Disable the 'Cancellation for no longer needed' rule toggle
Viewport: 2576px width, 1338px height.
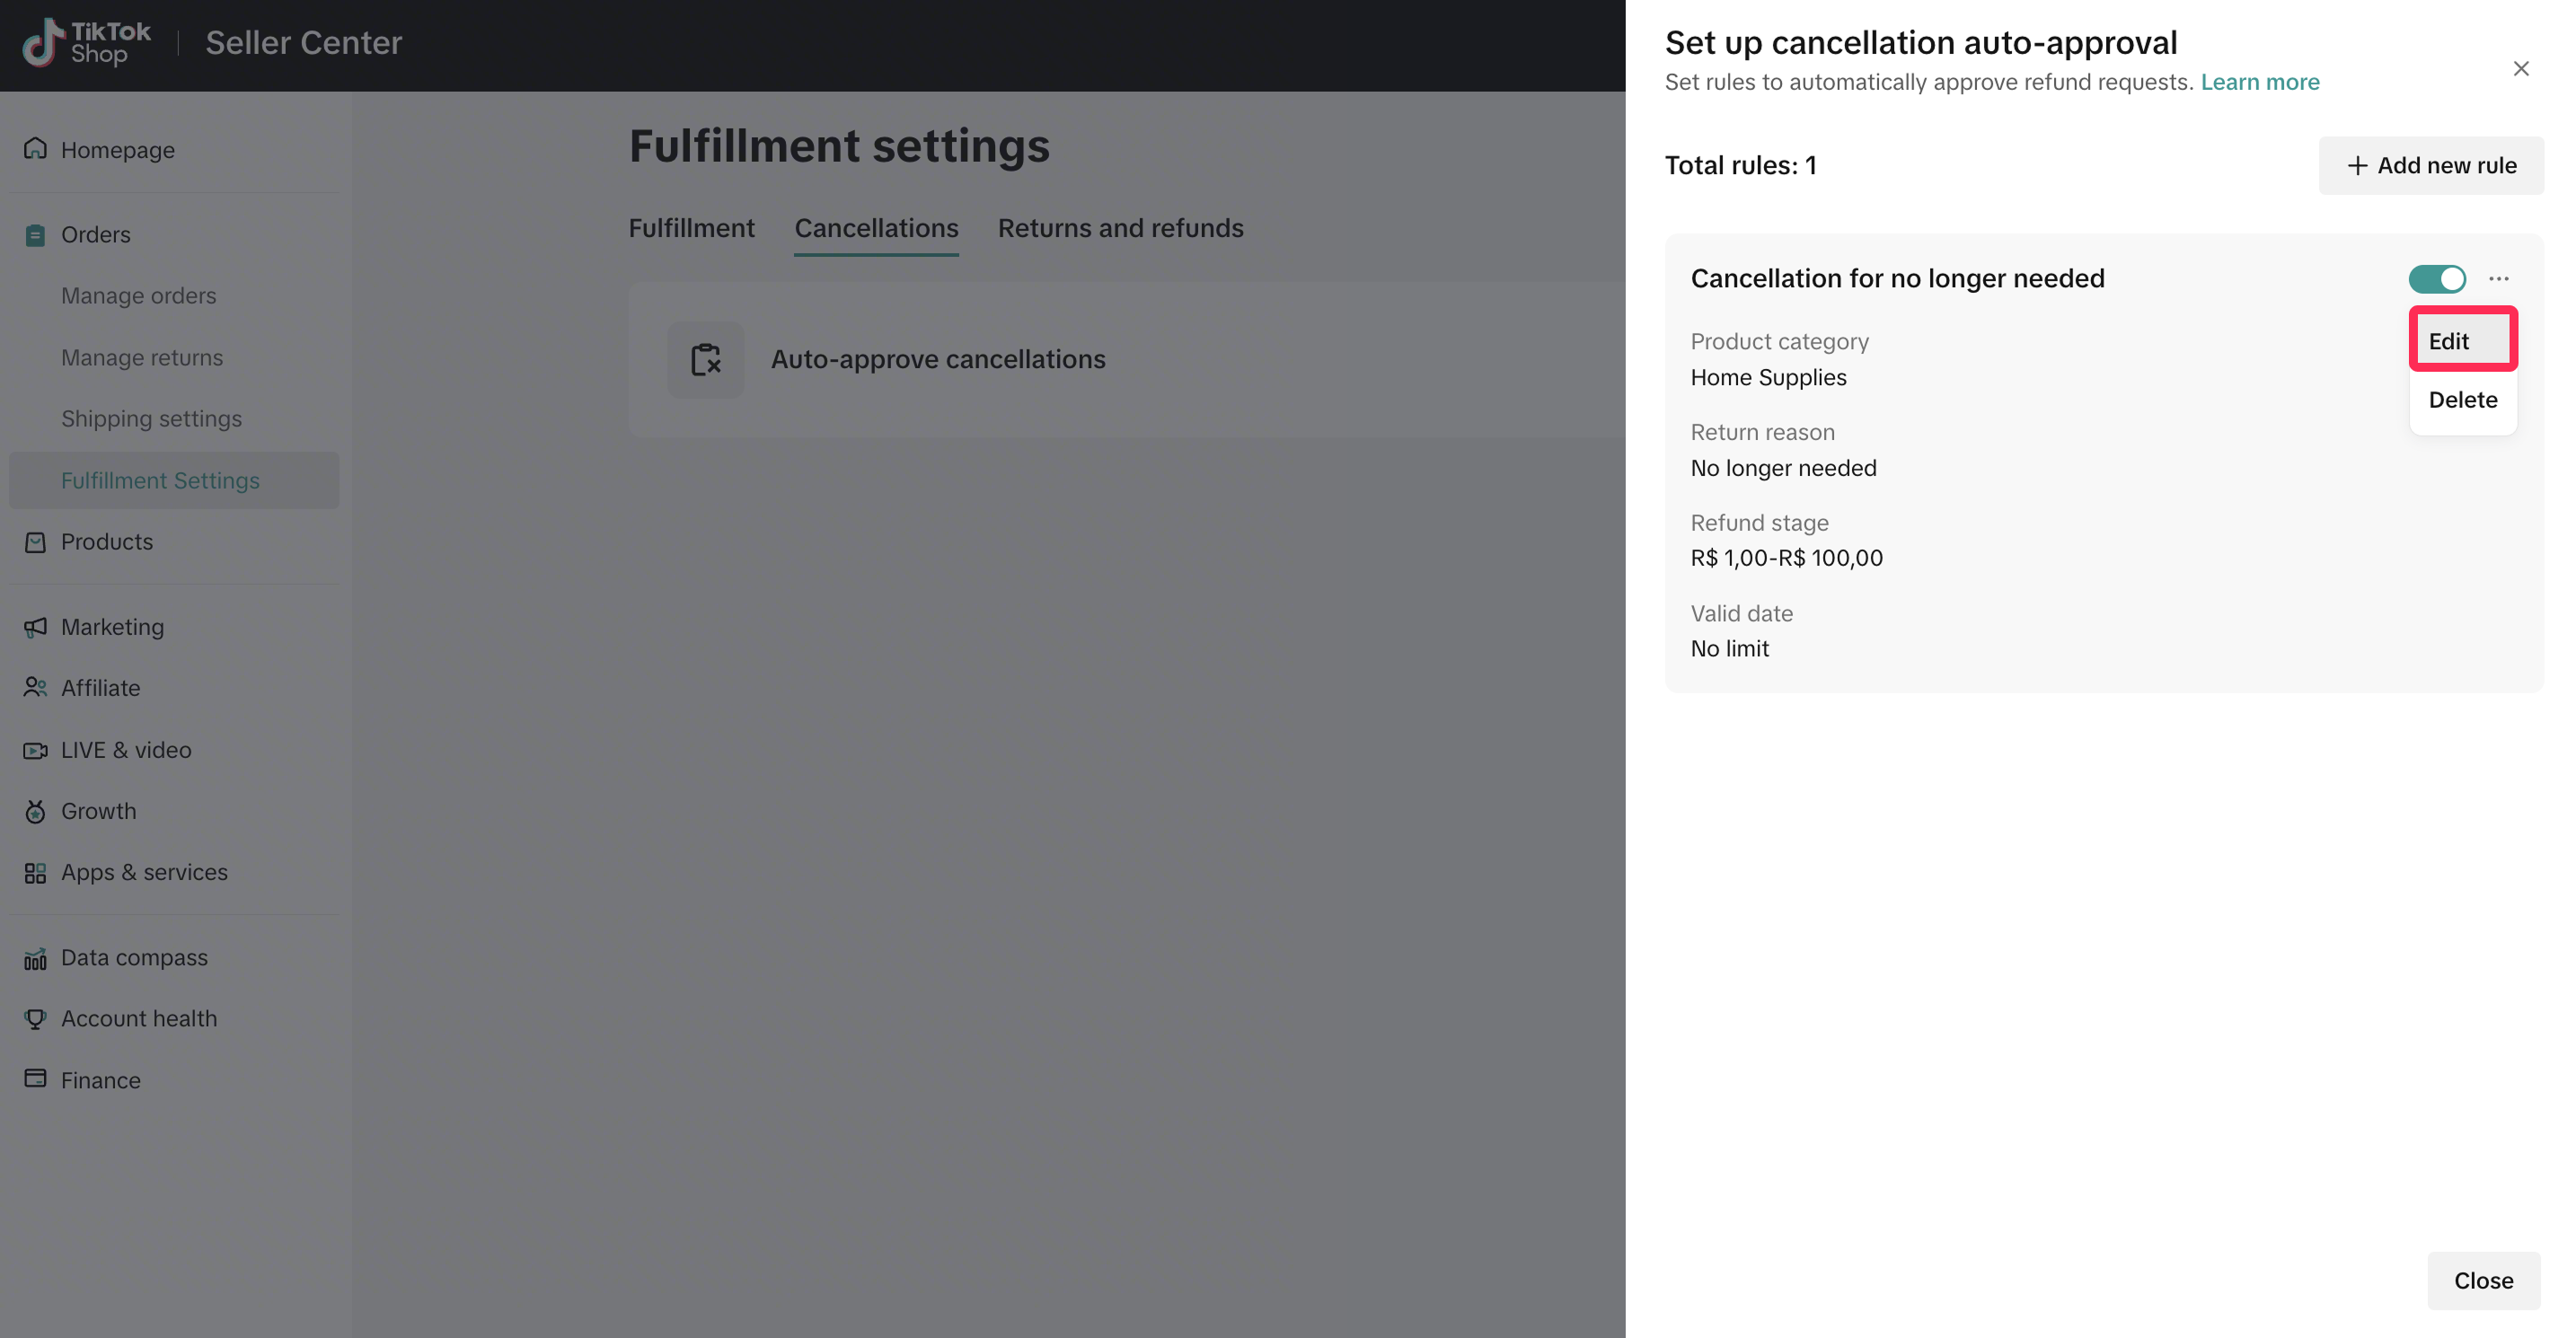point(2436,279)
